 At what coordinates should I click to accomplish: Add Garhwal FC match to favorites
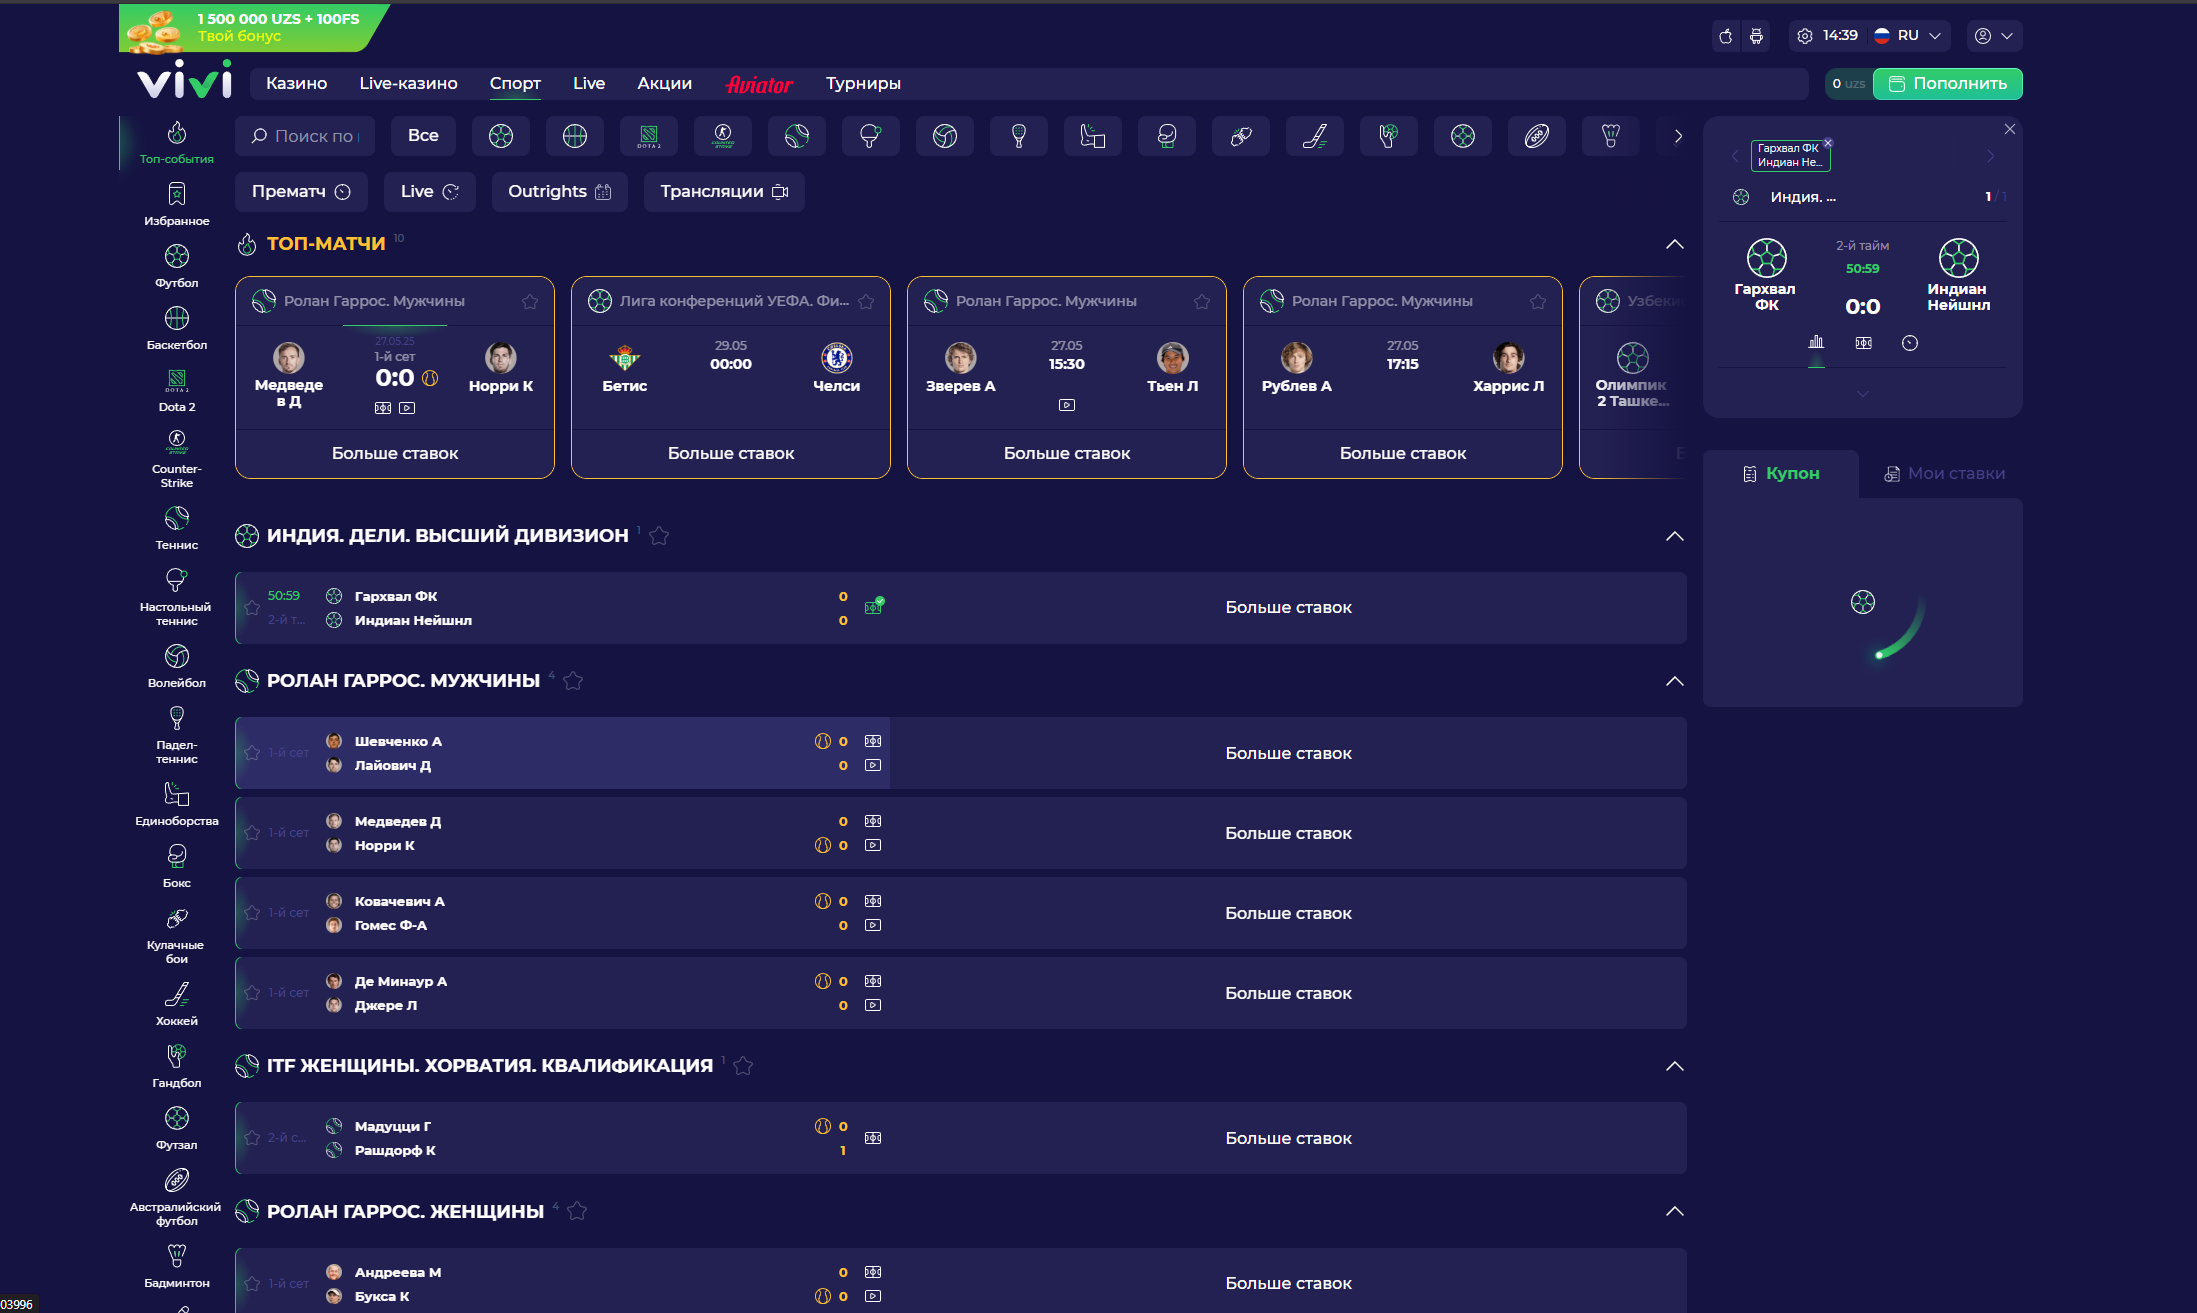252,608
